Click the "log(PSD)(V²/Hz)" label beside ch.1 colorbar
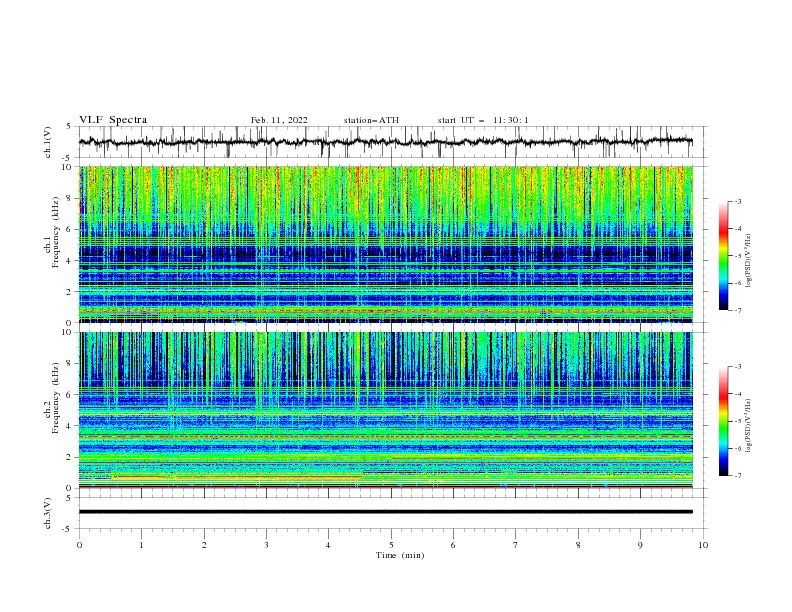792x612 pixels. [x=748, y=261]
